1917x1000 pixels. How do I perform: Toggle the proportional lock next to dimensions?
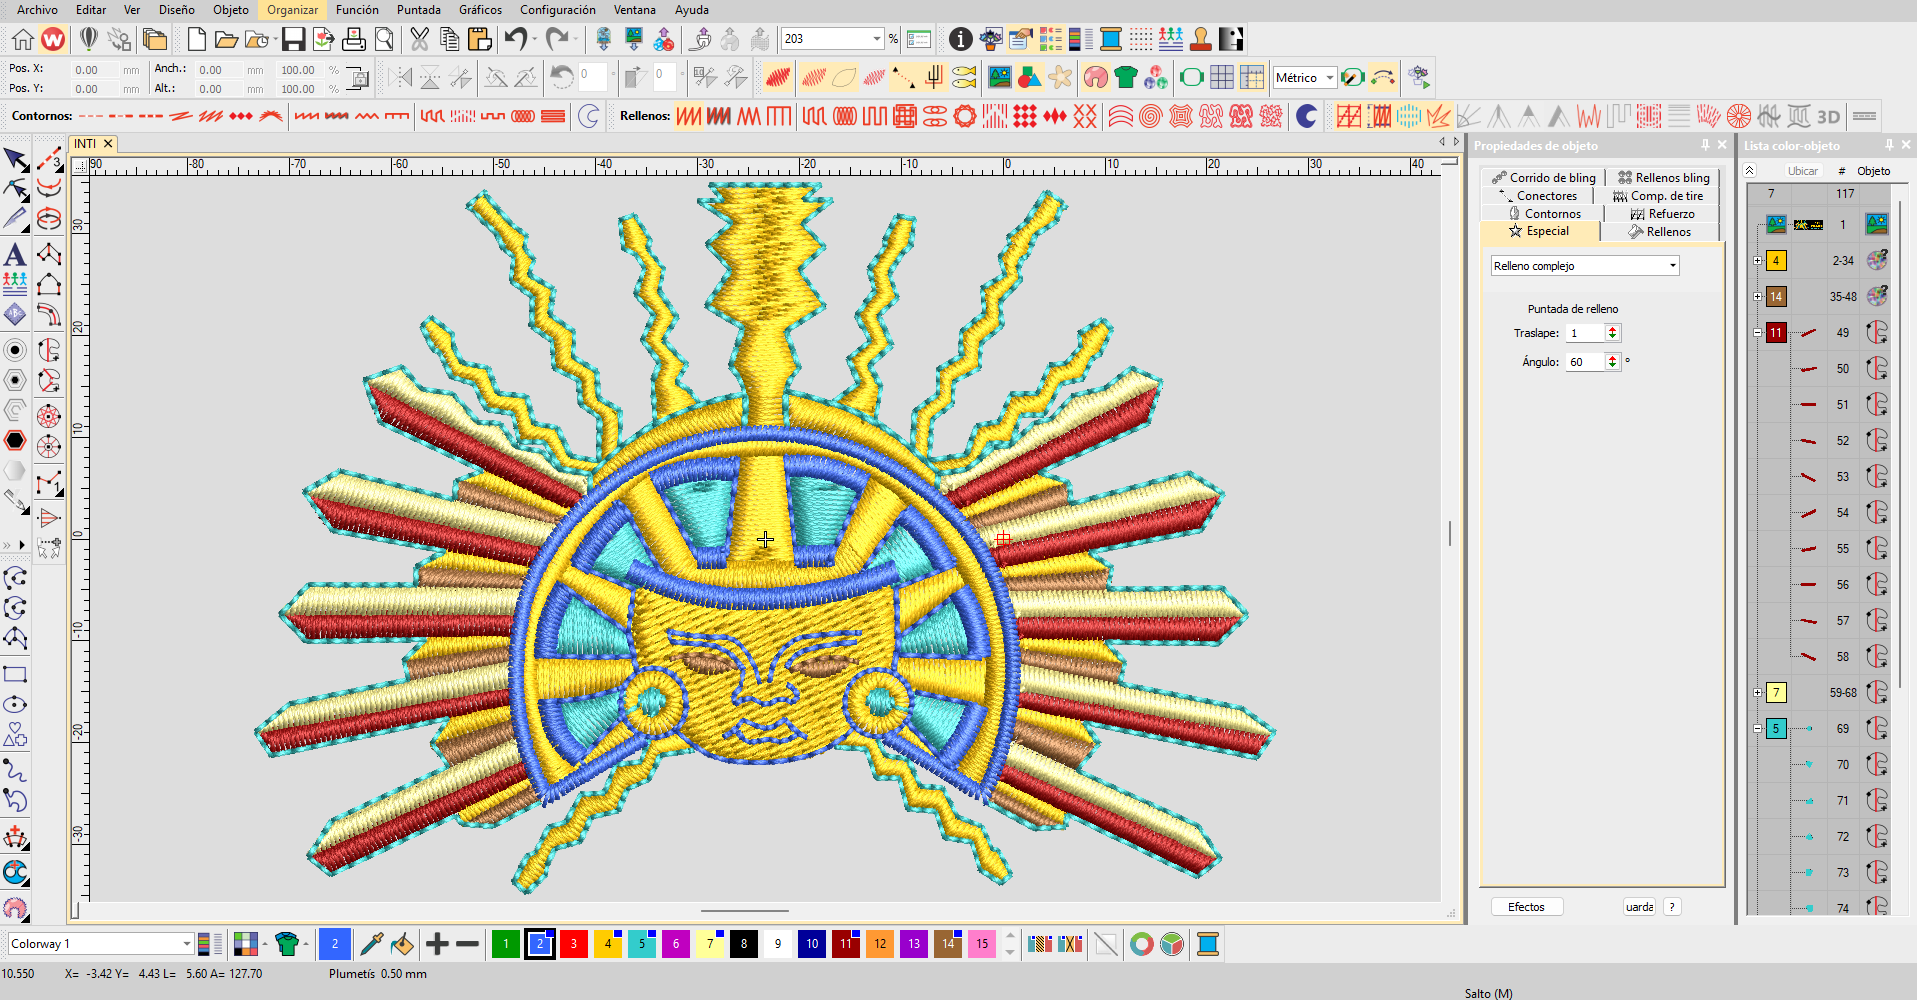pyautogui.click(x=357, y=78)
